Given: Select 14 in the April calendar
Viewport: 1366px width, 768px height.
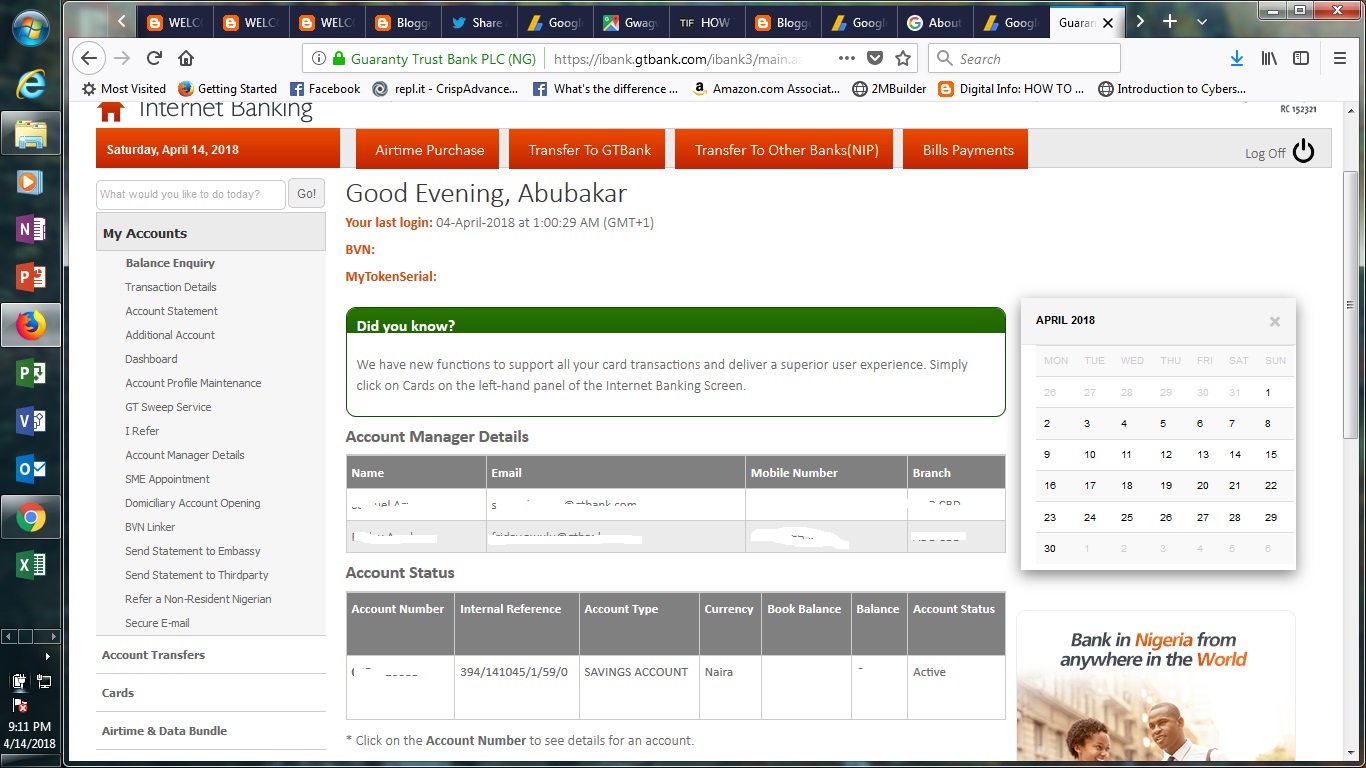Looking at the screenshot, I should click(x=1235, y=455).
